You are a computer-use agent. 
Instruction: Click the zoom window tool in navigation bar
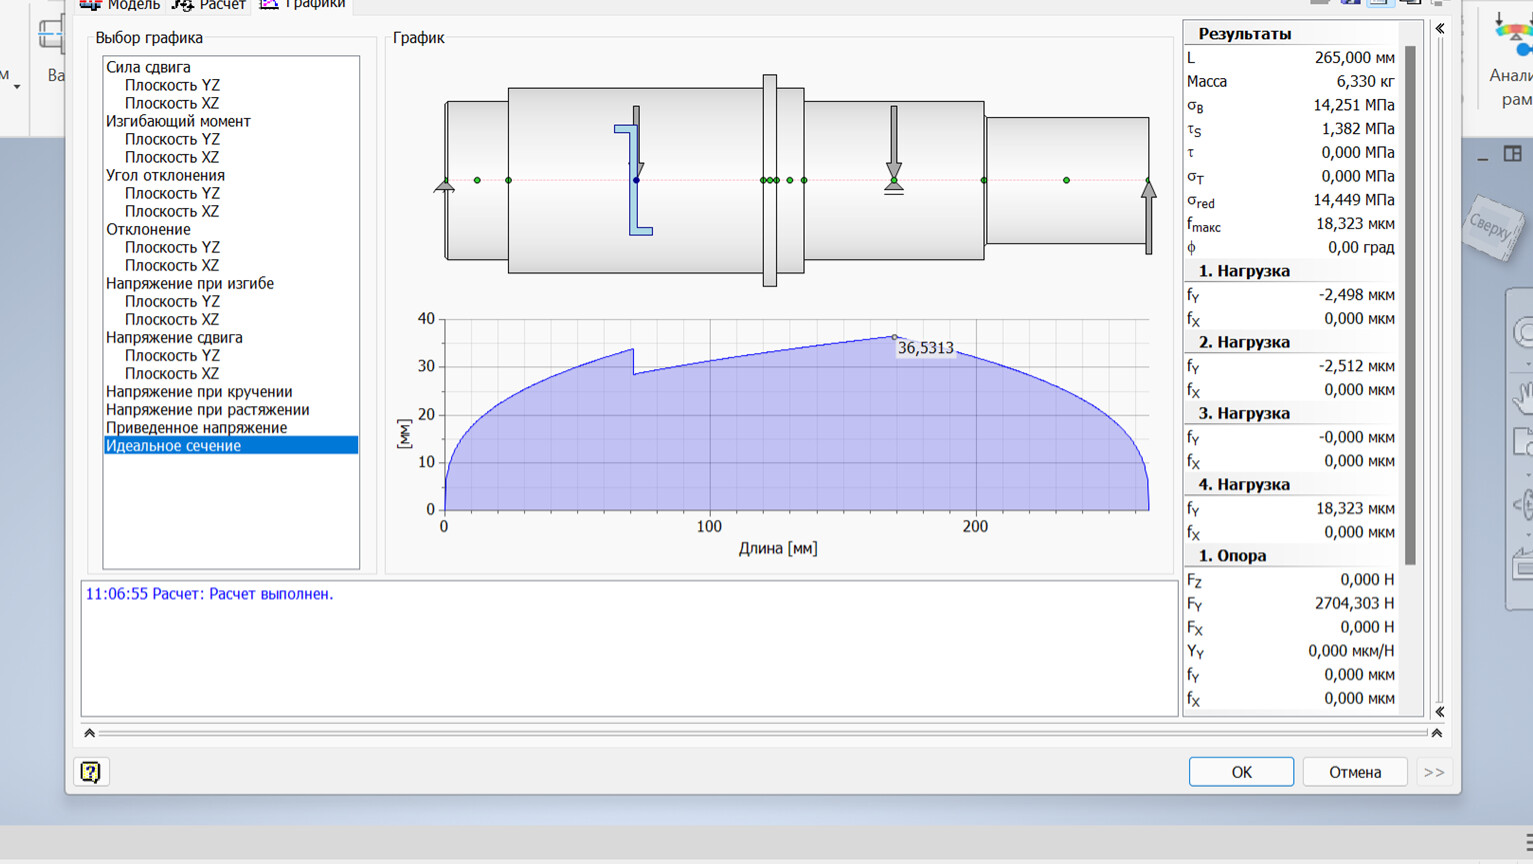click(1522, 441)
